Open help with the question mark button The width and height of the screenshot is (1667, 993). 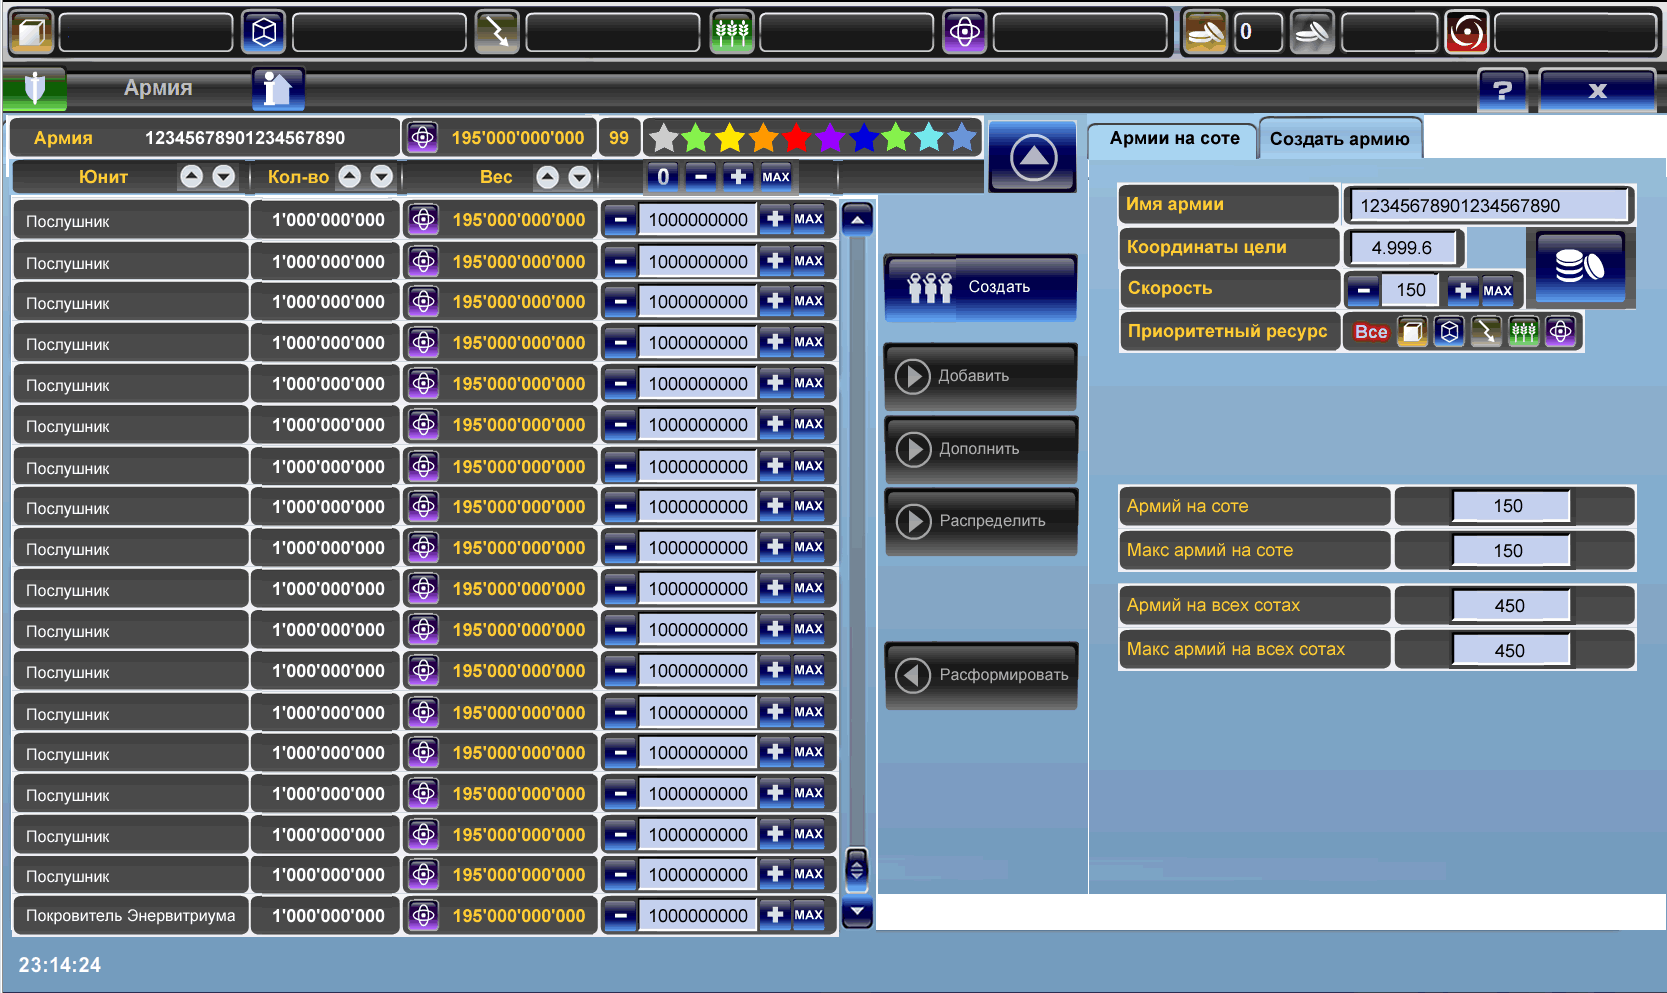pos(1502,90)
